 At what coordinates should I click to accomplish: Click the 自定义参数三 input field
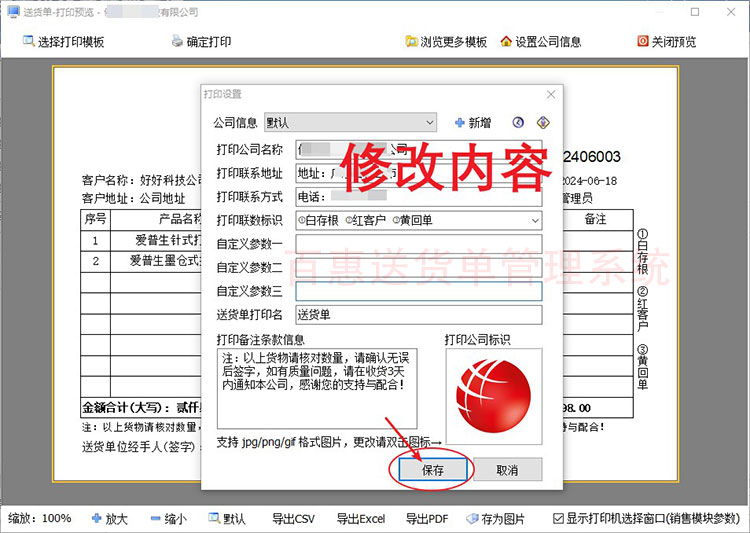point(419,291)
